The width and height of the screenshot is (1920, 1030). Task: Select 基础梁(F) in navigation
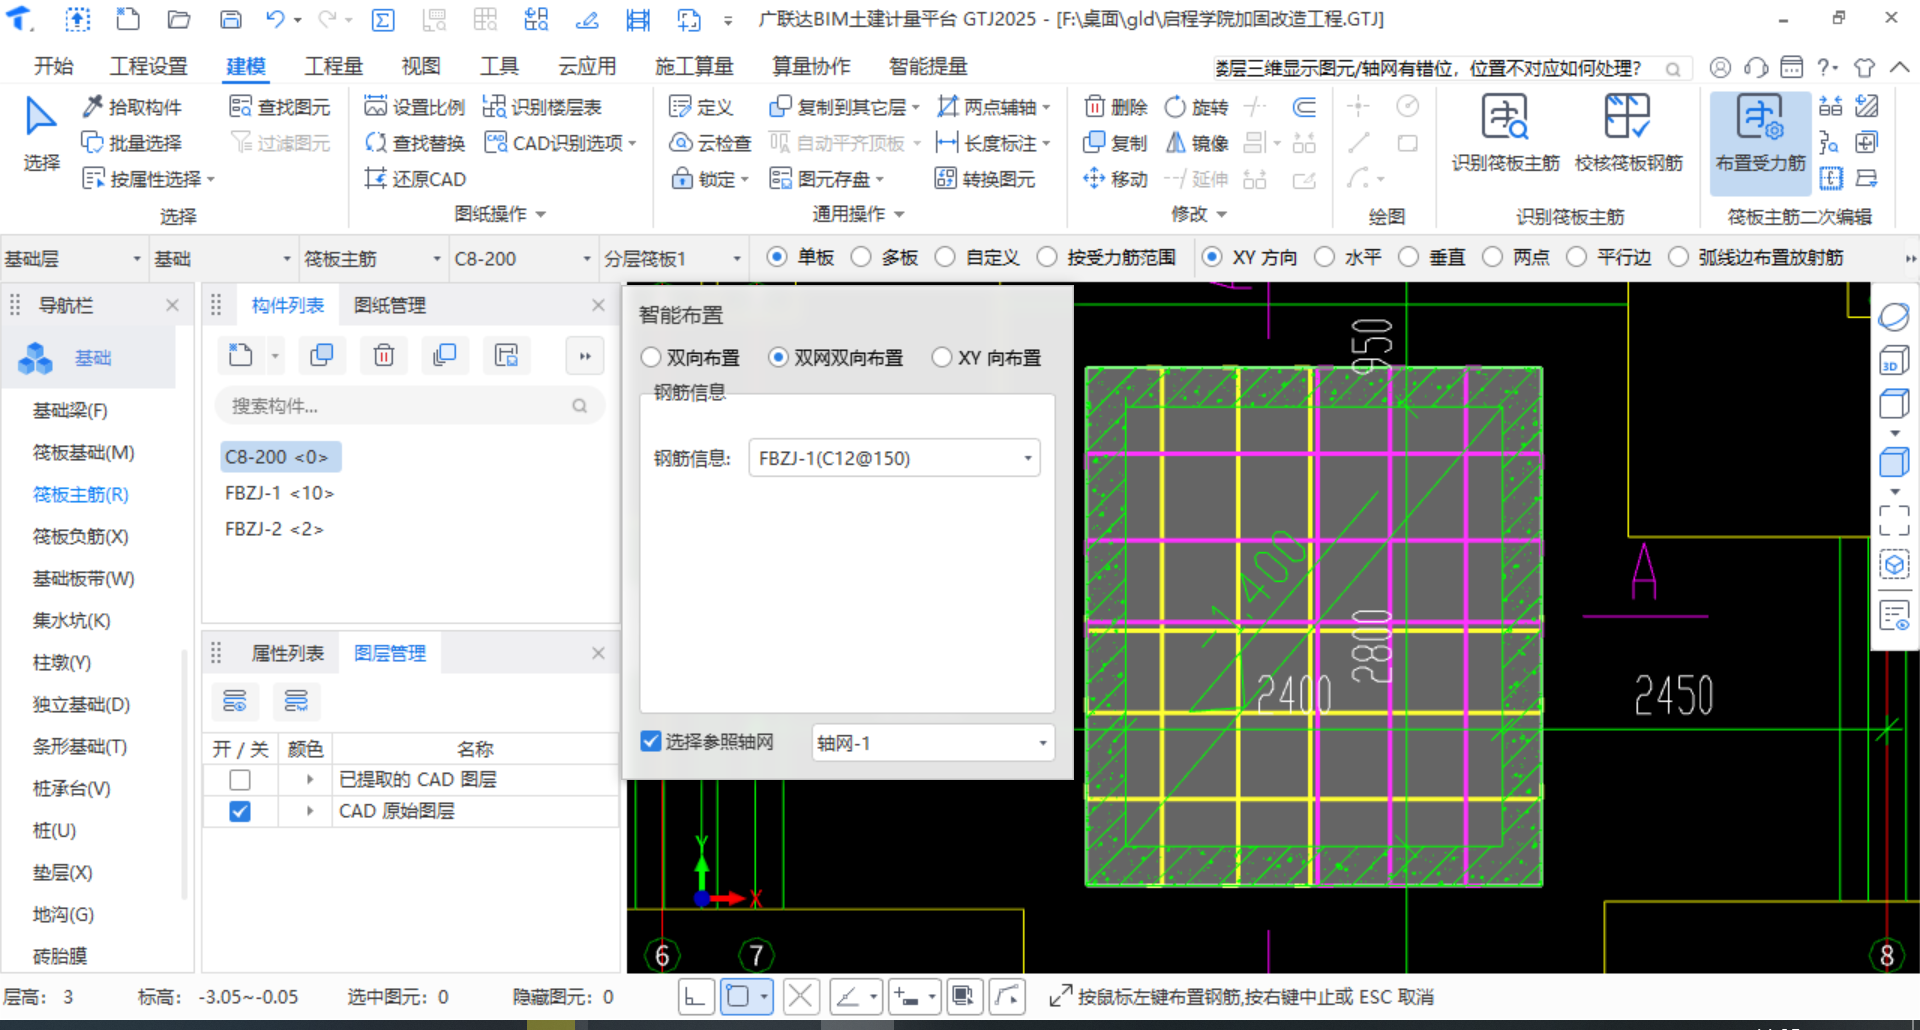point(70,410)
